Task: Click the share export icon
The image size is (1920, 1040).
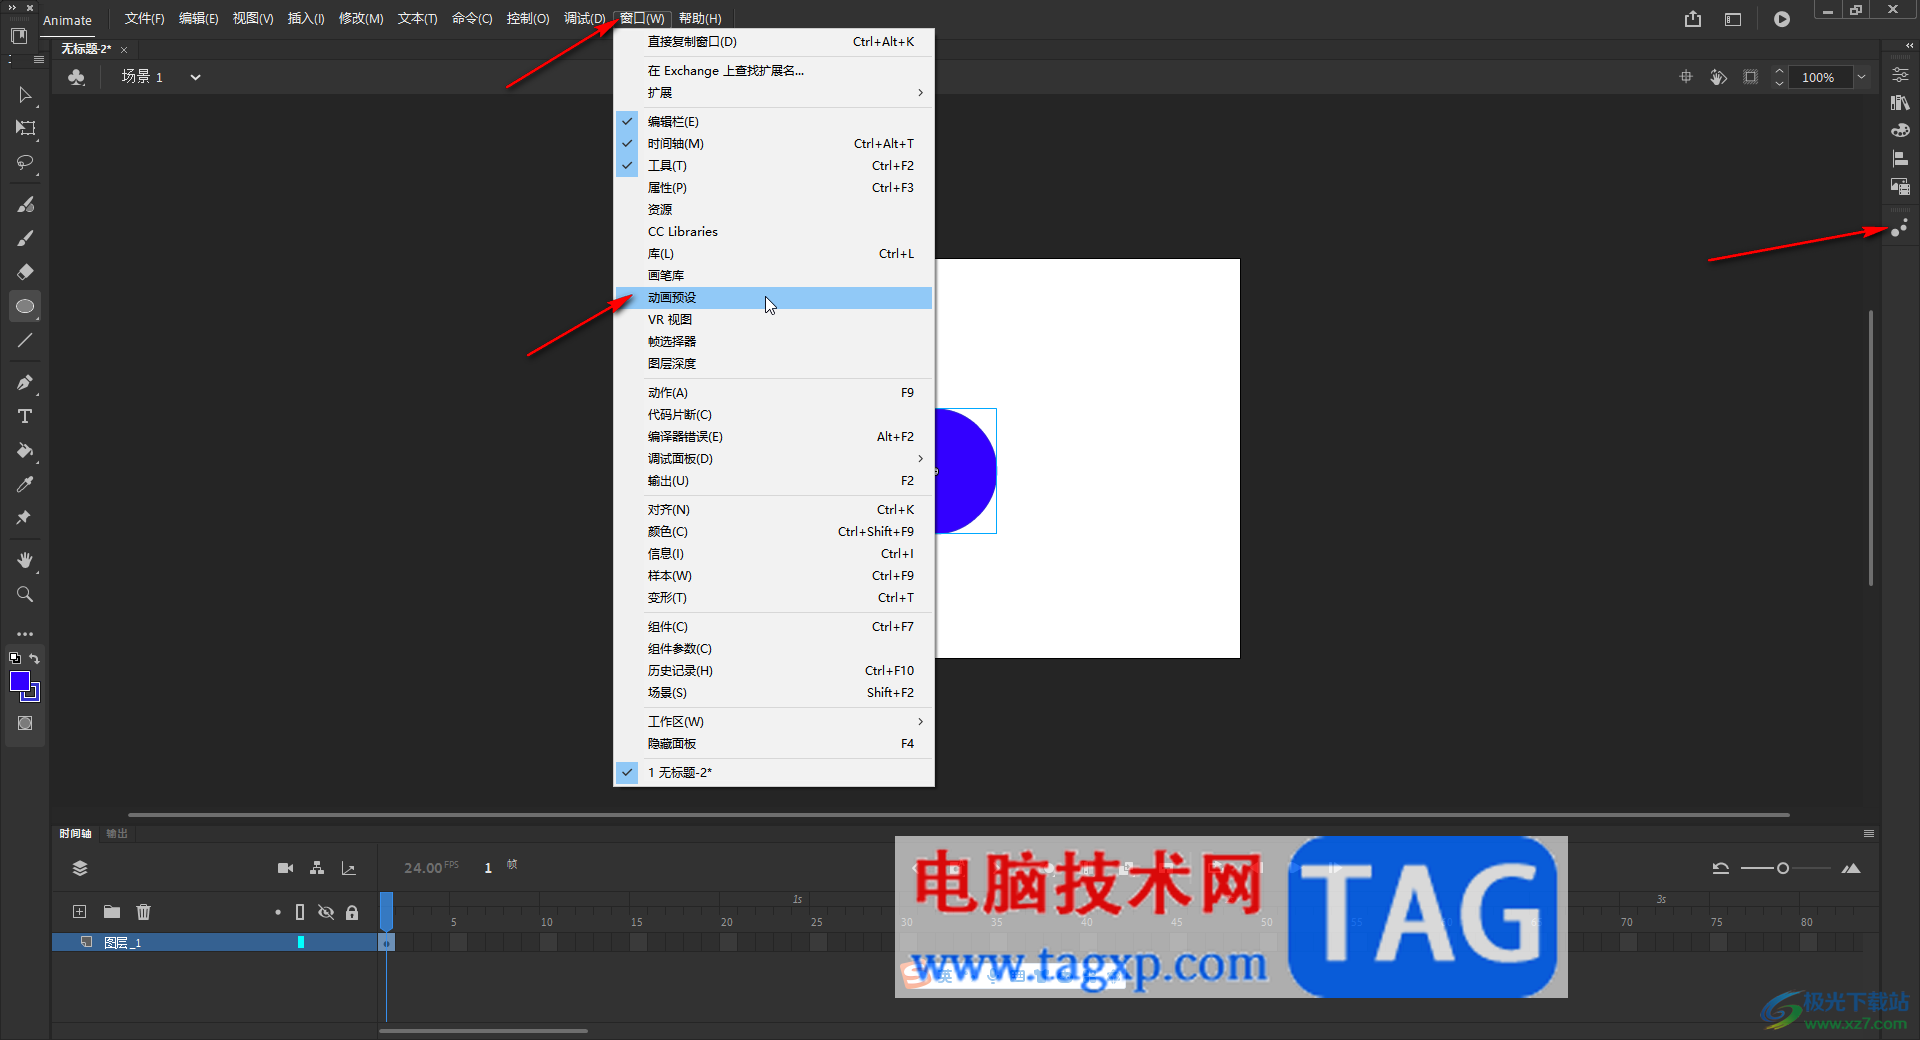Action: click(x=1693, y=19)
